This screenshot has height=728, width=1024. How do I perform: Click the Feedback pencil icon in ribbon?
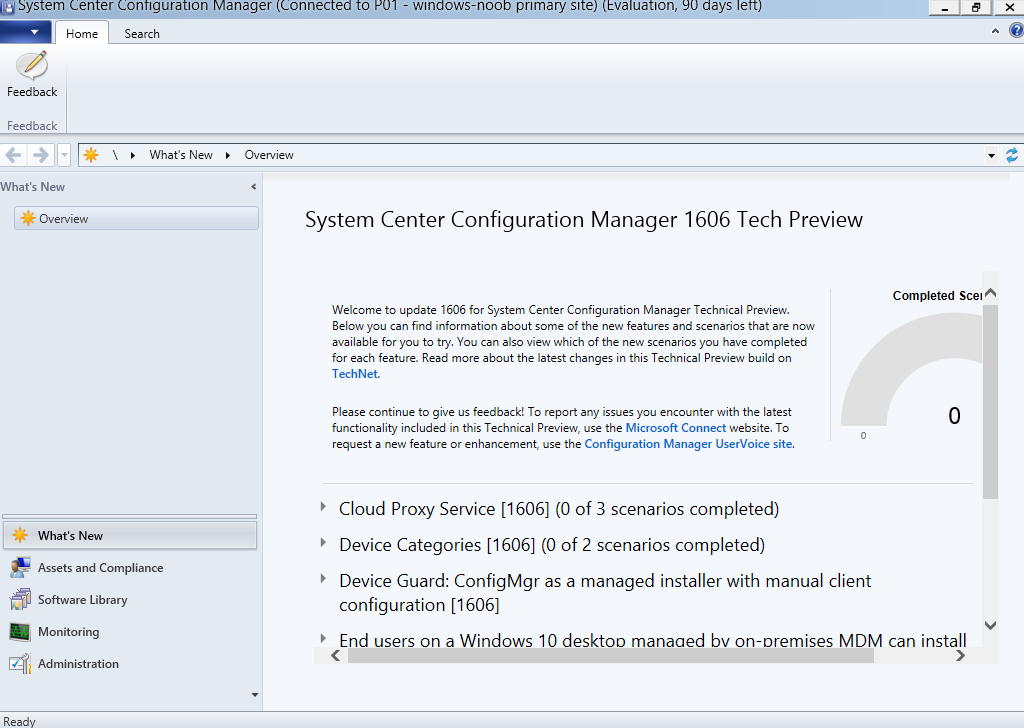(x=32, y=65)
